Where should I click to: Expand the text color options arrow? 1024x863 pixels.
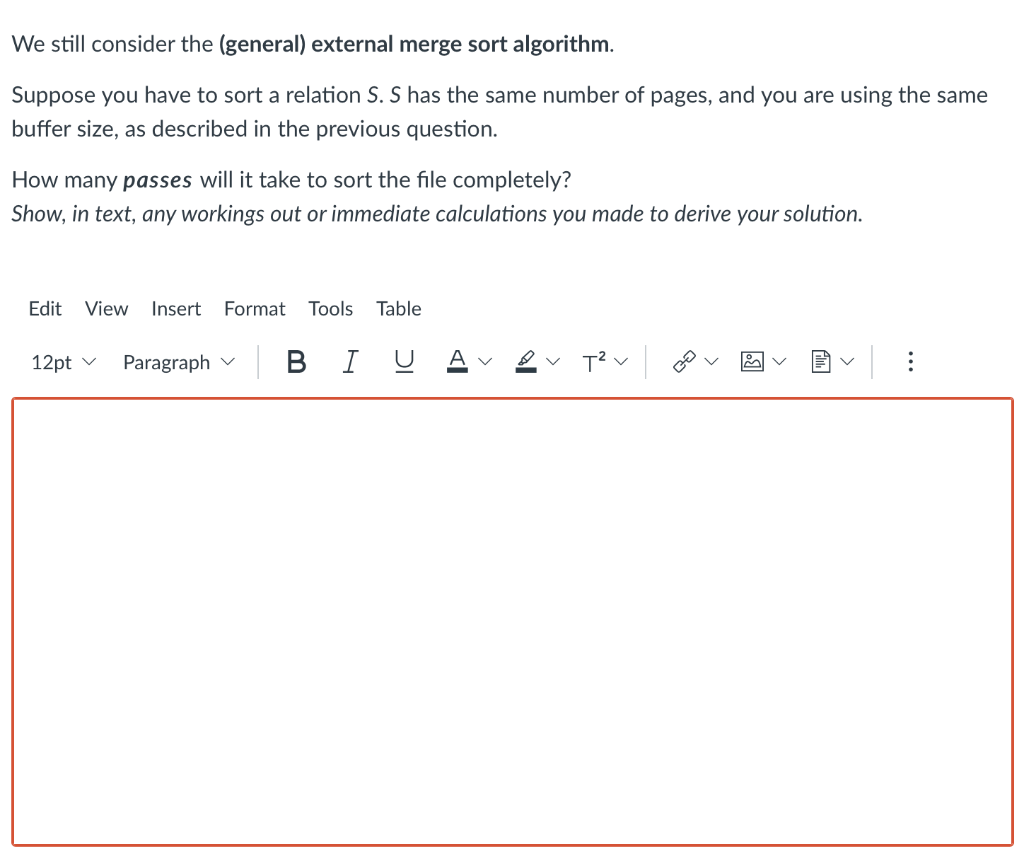pyautogui.click(x=485, y=361)
